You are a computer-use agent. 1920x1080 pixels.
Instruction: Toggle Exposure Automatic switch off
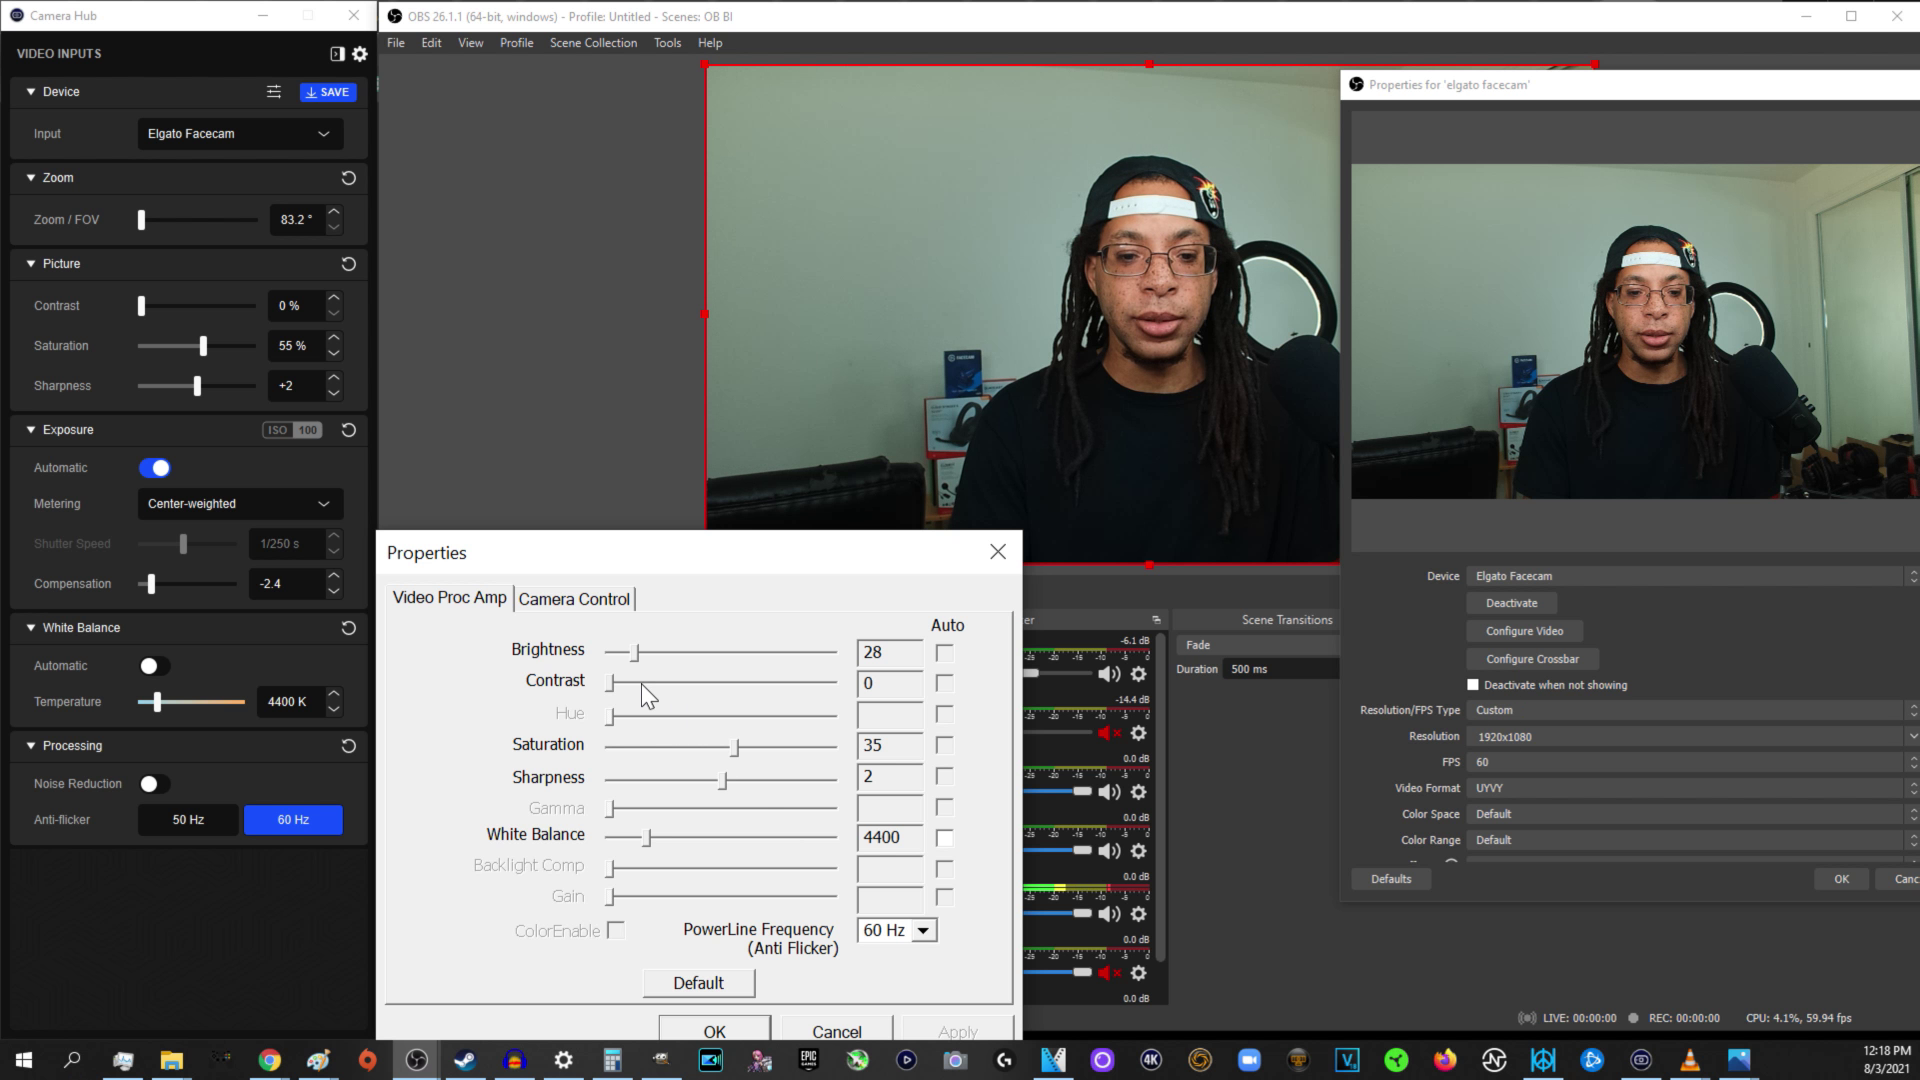[155, 468]
